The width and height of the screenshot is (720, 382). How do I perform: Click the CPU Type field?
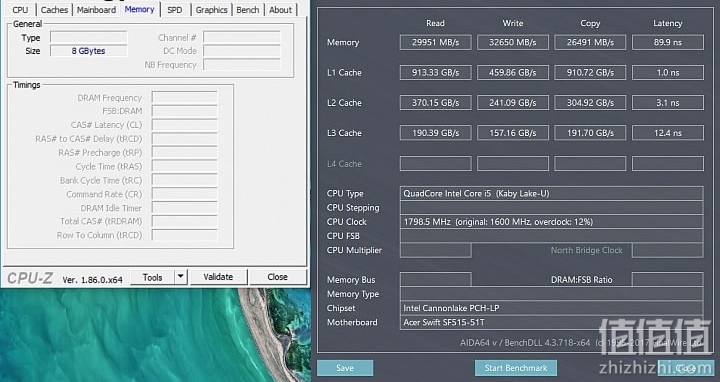click(551, 193)
